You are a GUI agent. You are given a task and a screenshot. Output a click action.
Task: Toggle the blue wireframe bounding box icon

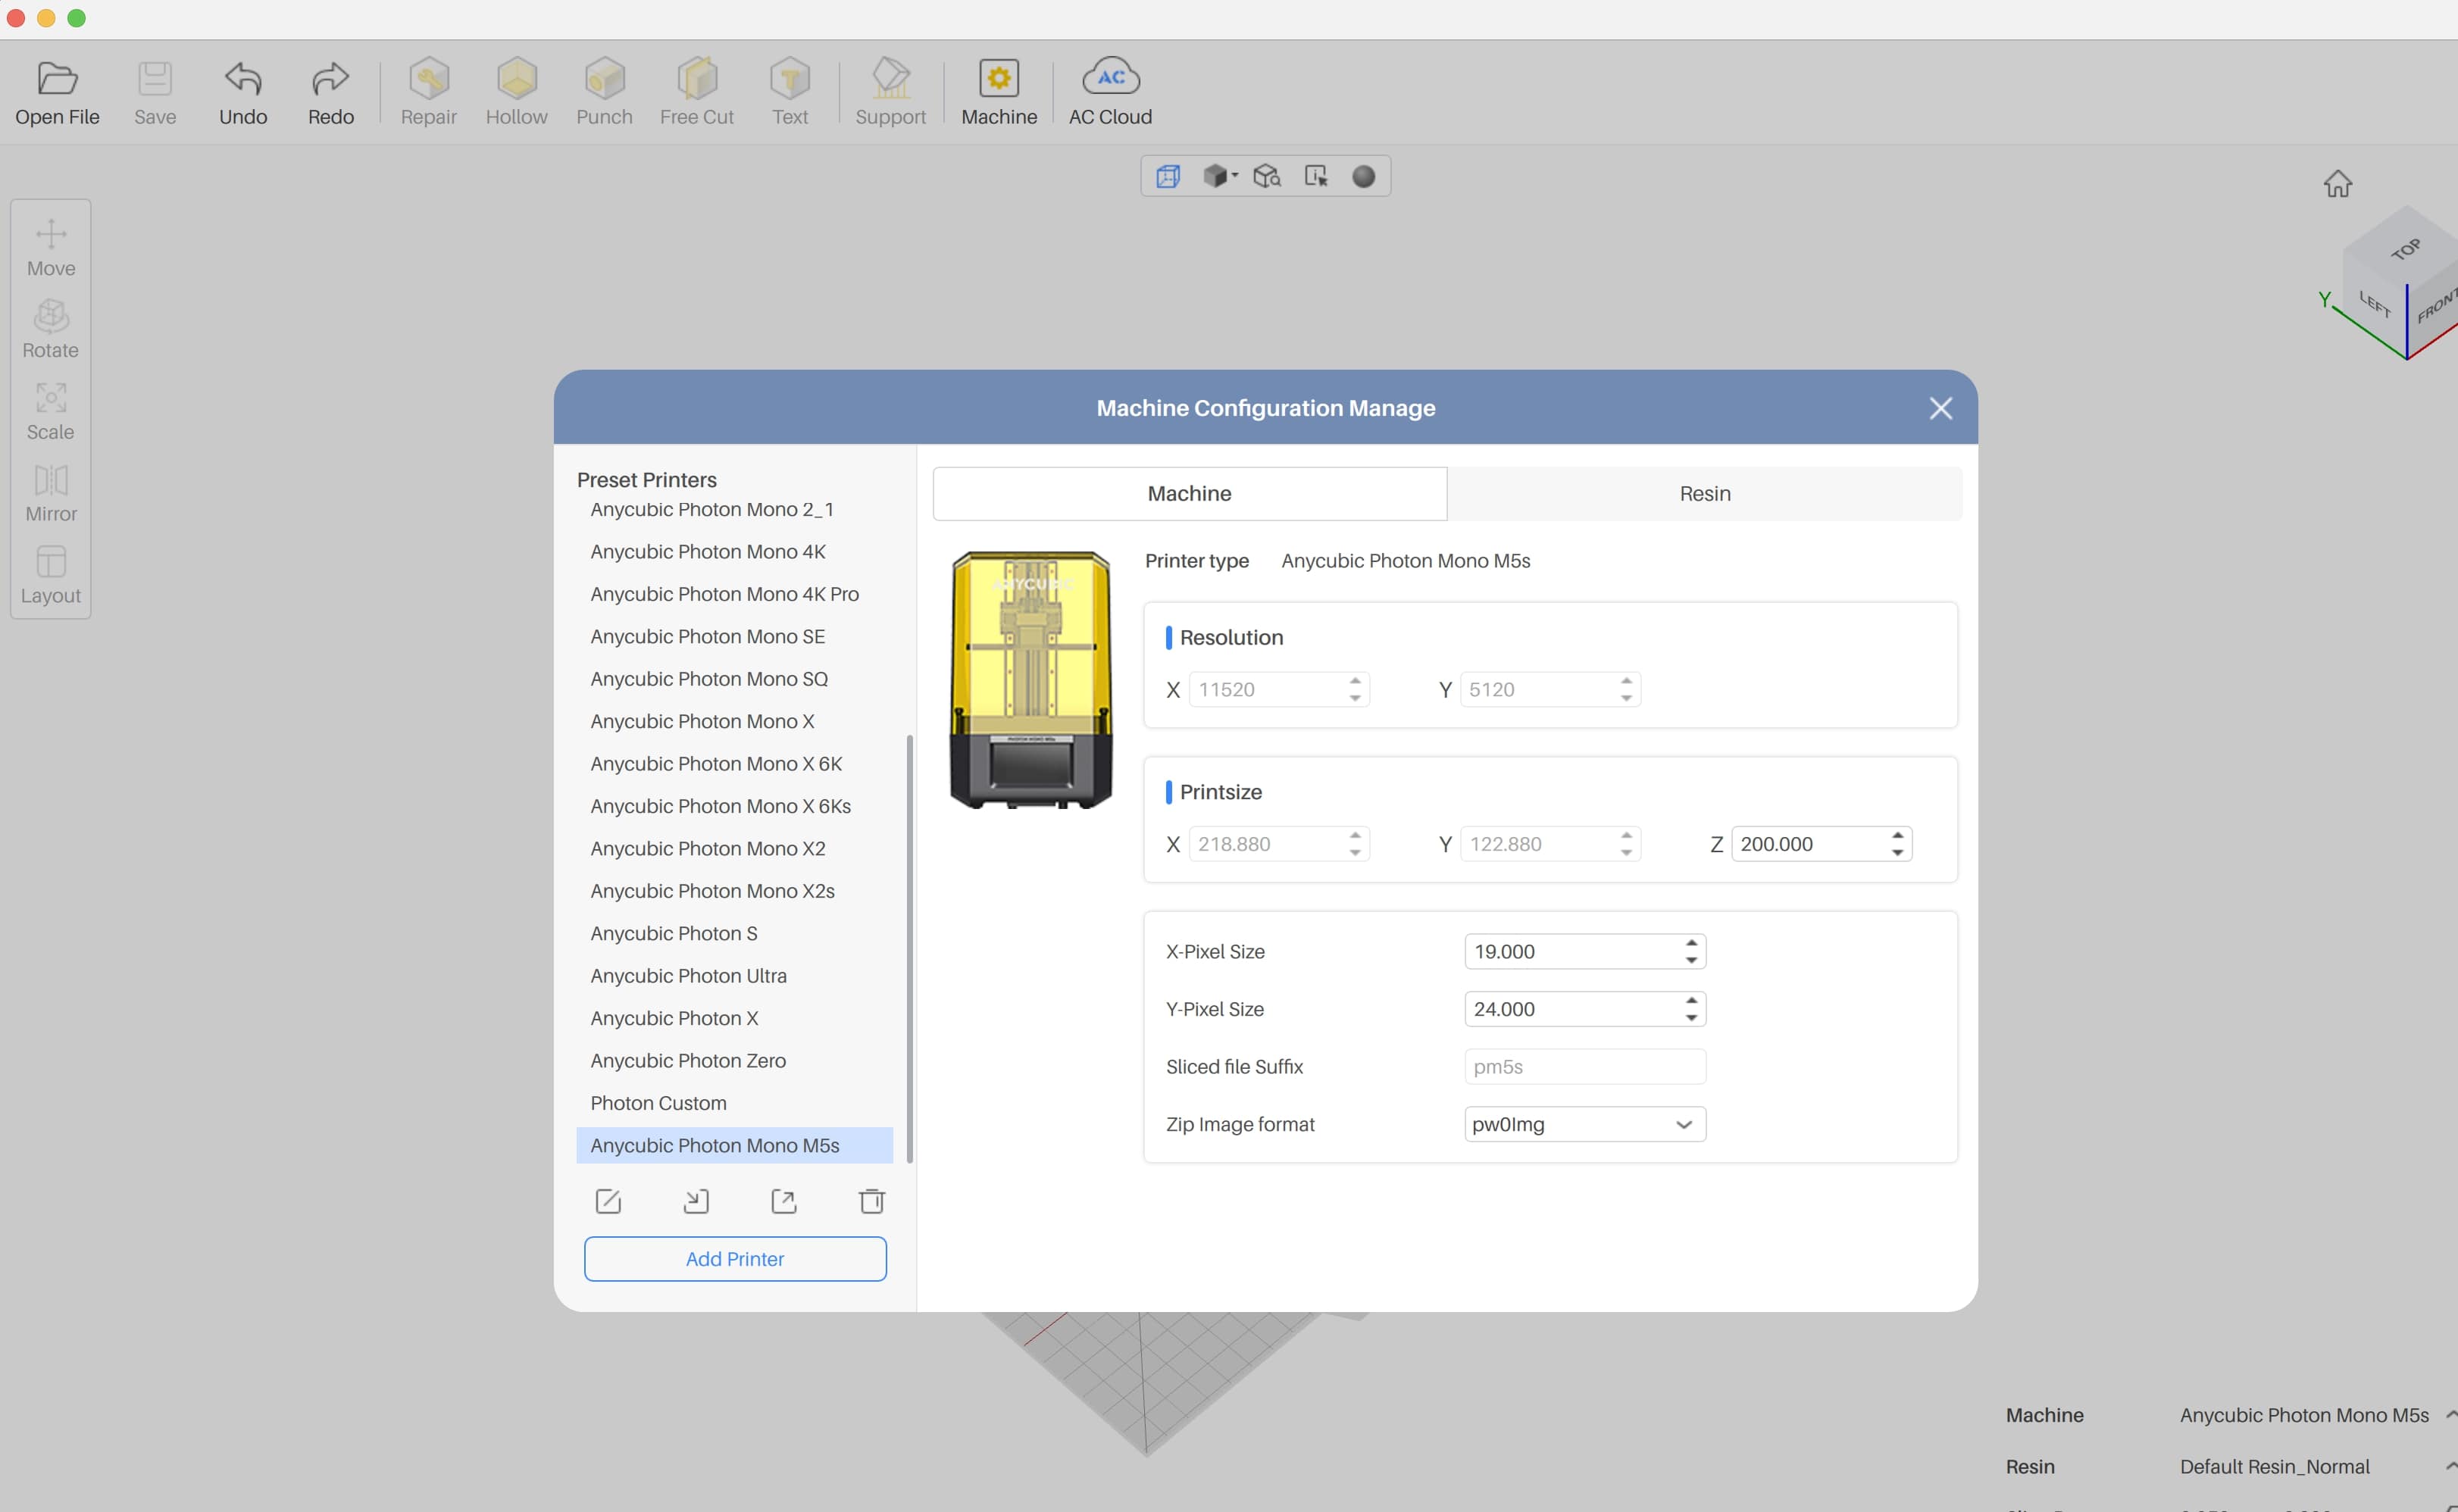coord(1168,177)
